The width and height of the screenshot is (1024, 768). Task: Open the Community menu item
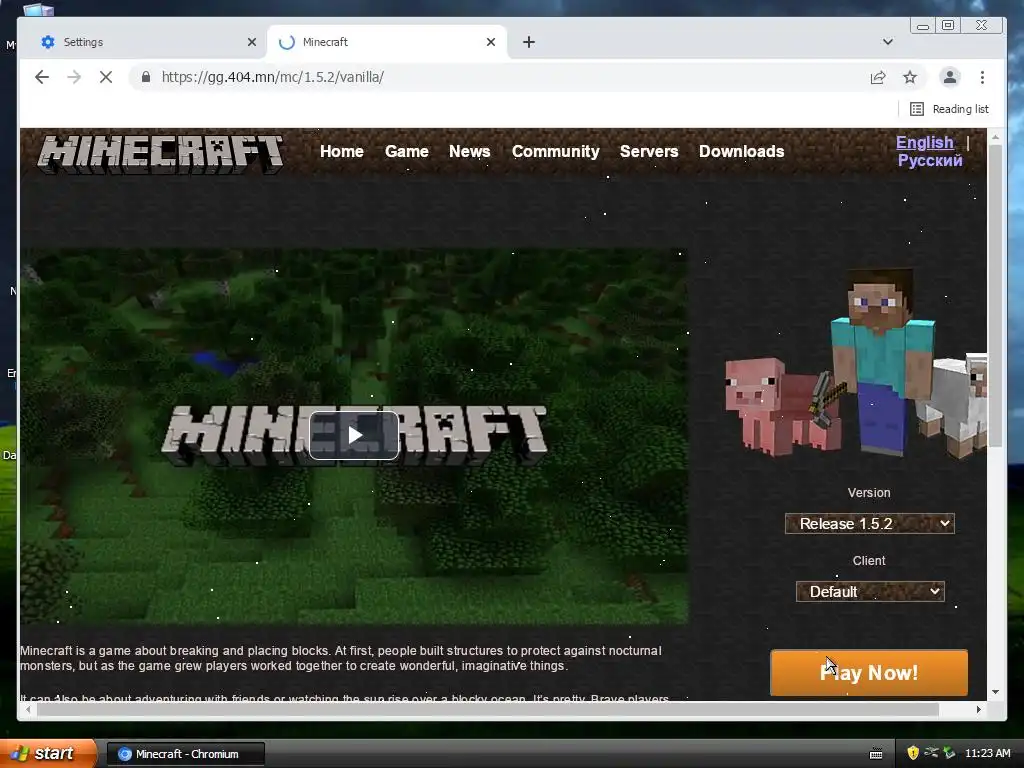pos(556,152)
